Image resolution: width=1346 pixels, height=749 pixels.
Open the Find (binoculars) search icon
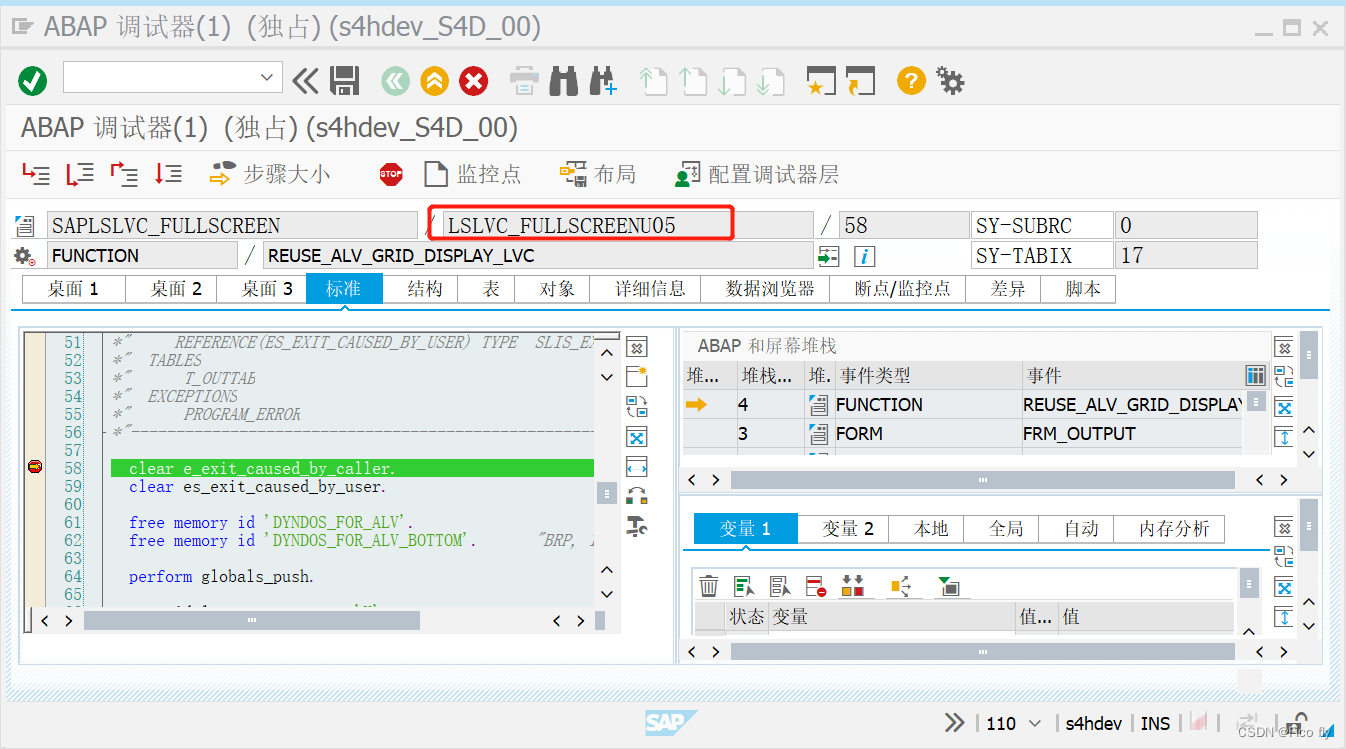point(564,80)
